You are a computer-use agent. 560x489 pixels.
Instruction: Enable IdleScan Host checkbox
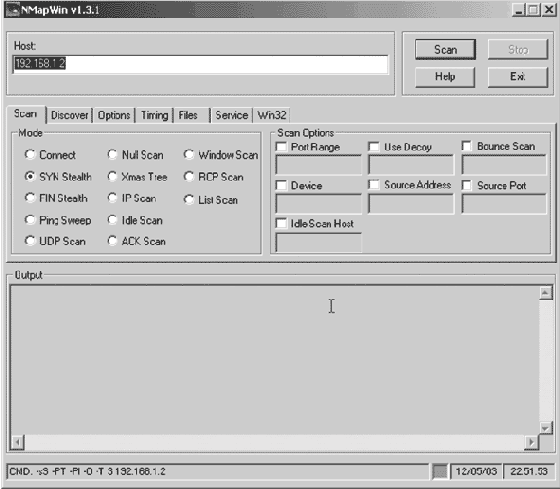pyautogui.click(x=281, y=223)
